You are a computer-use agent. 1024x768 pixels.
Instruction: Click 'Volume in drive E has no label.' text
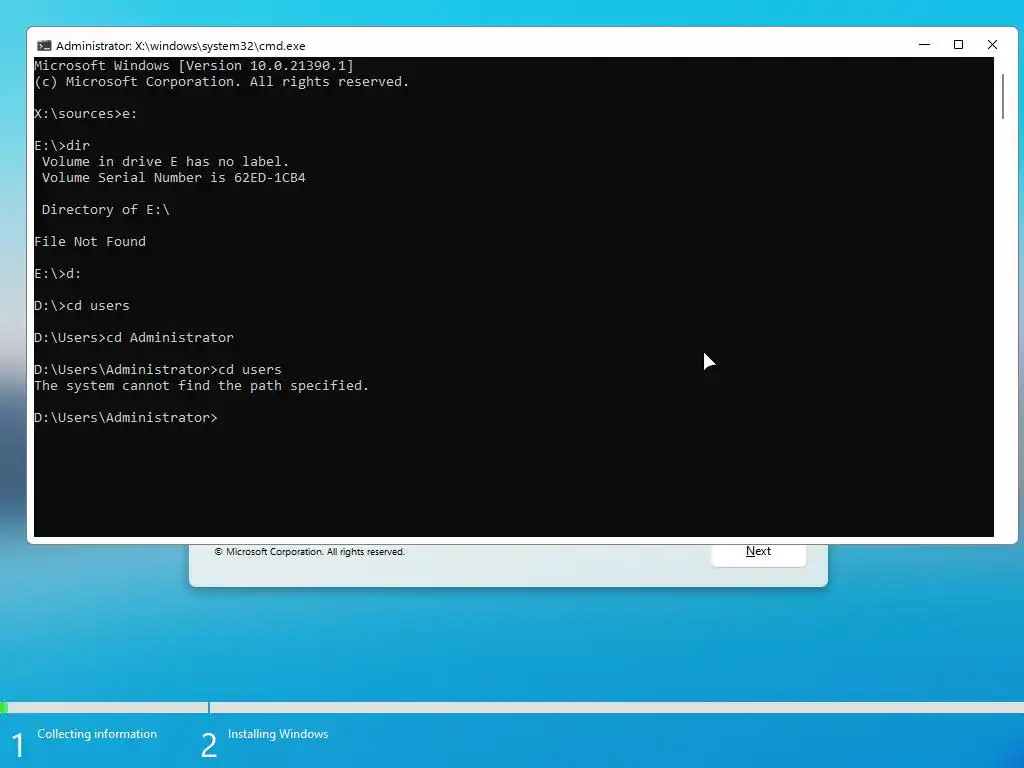tap(165, 161)
